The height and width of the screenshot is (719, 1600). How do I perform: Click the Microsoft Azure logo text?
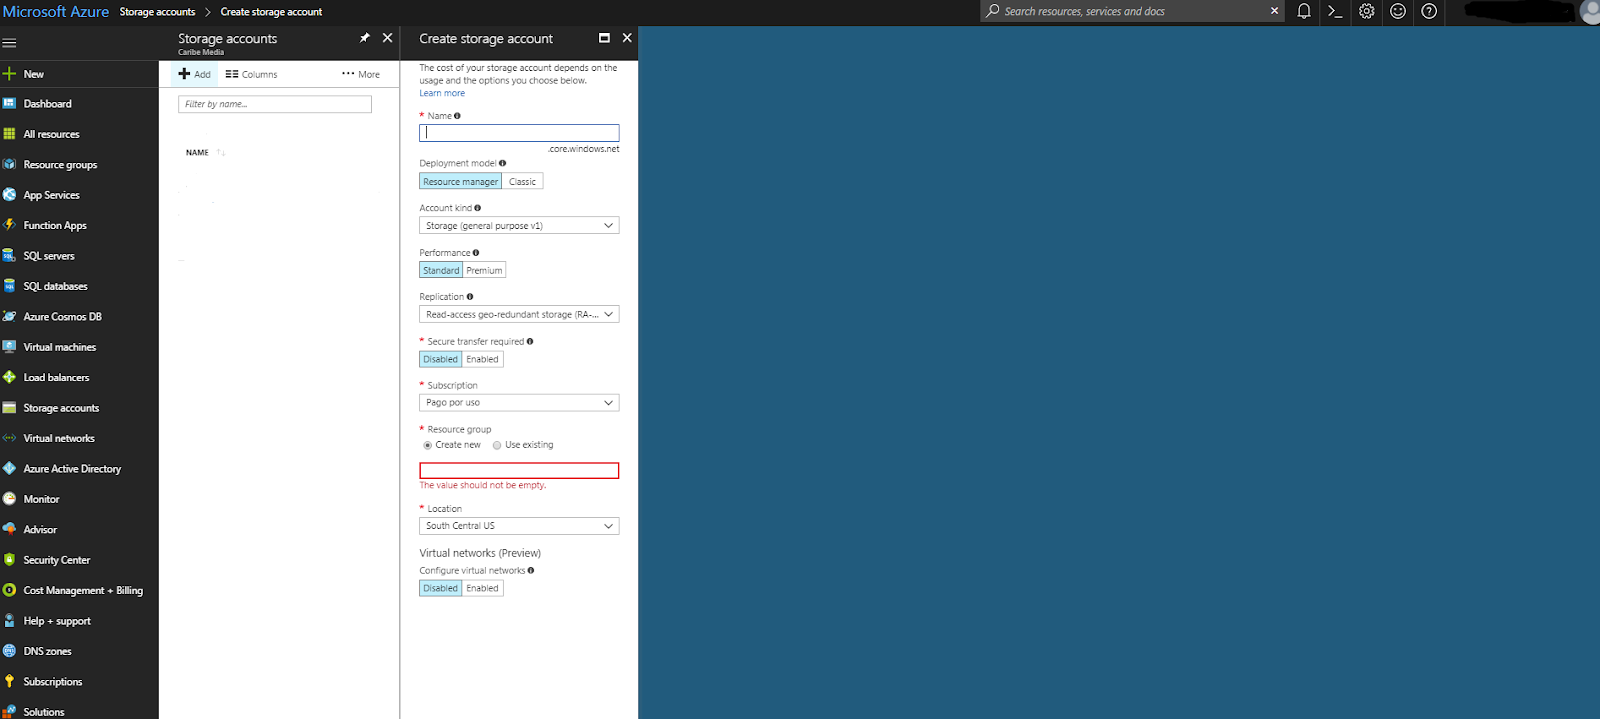point(56,12)
